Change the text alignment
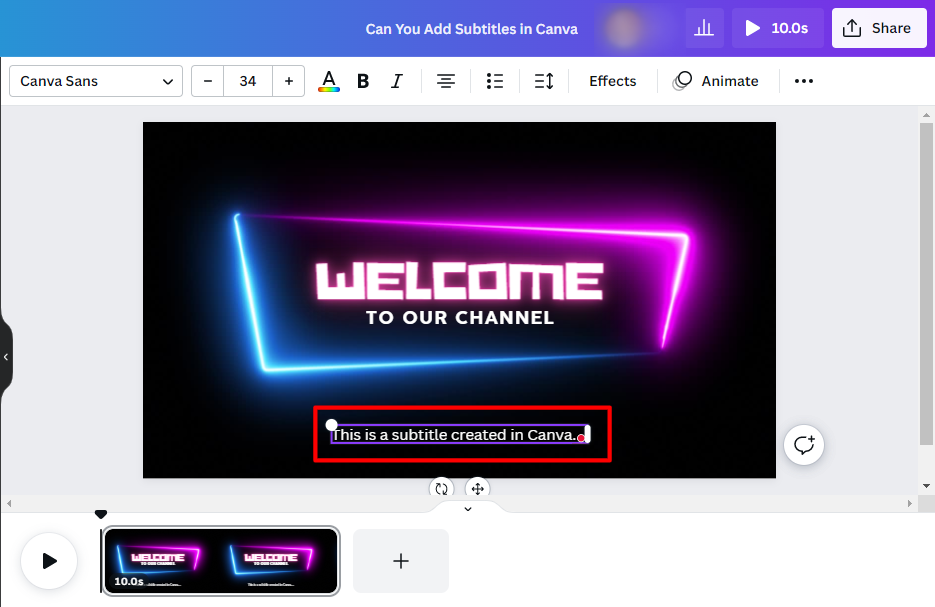This screenshot has height=607, width=935. (445, 81)
